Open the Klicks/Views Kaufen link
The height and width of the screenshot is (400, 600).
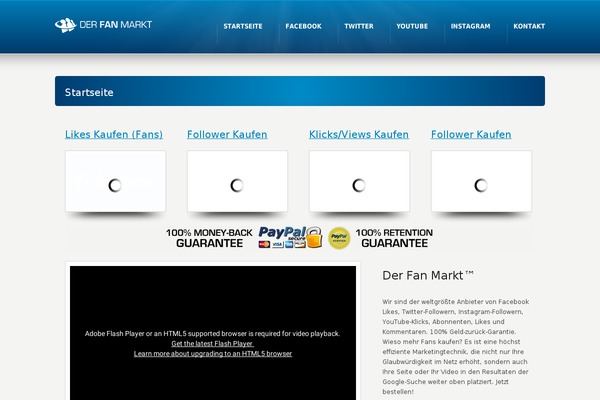coord(359,134)
